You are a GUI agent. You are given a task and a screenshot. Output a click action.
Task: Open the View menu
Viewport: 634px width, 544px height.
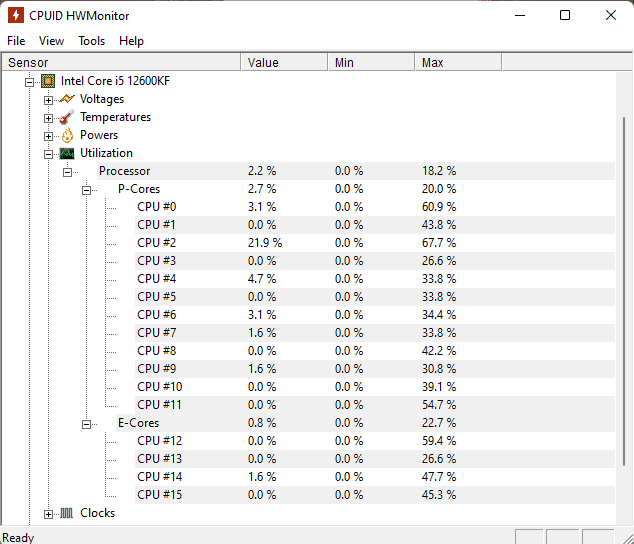pyautogui.click(x=51, y=41)
